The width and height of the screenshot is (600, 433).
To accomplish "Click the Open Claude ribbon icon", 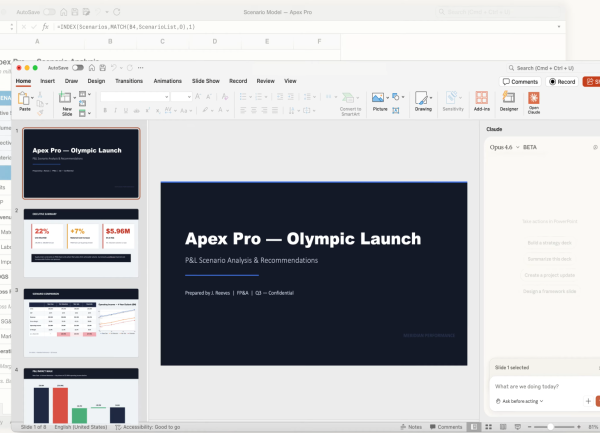I will (536, 99).
